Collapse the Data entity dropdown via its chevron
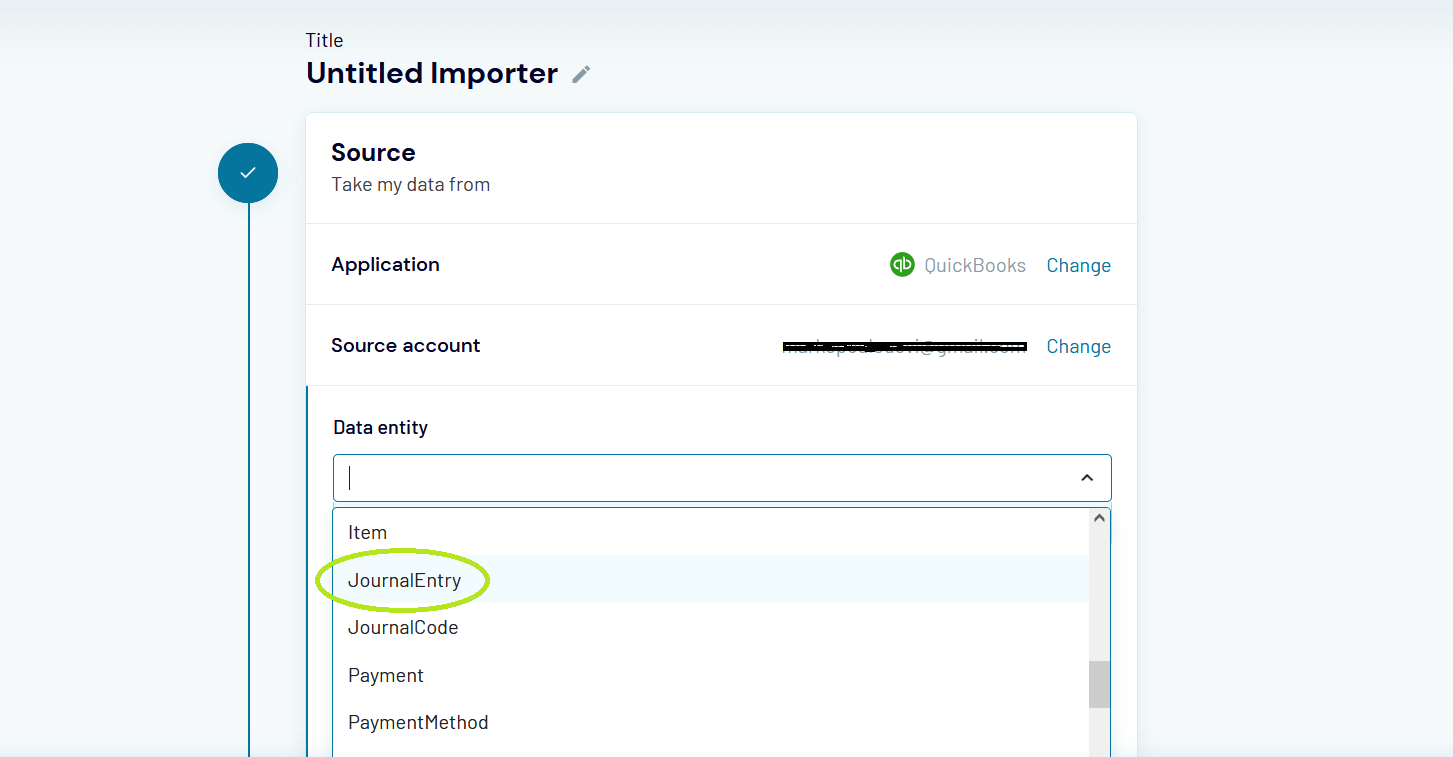 pos(1087,477)
